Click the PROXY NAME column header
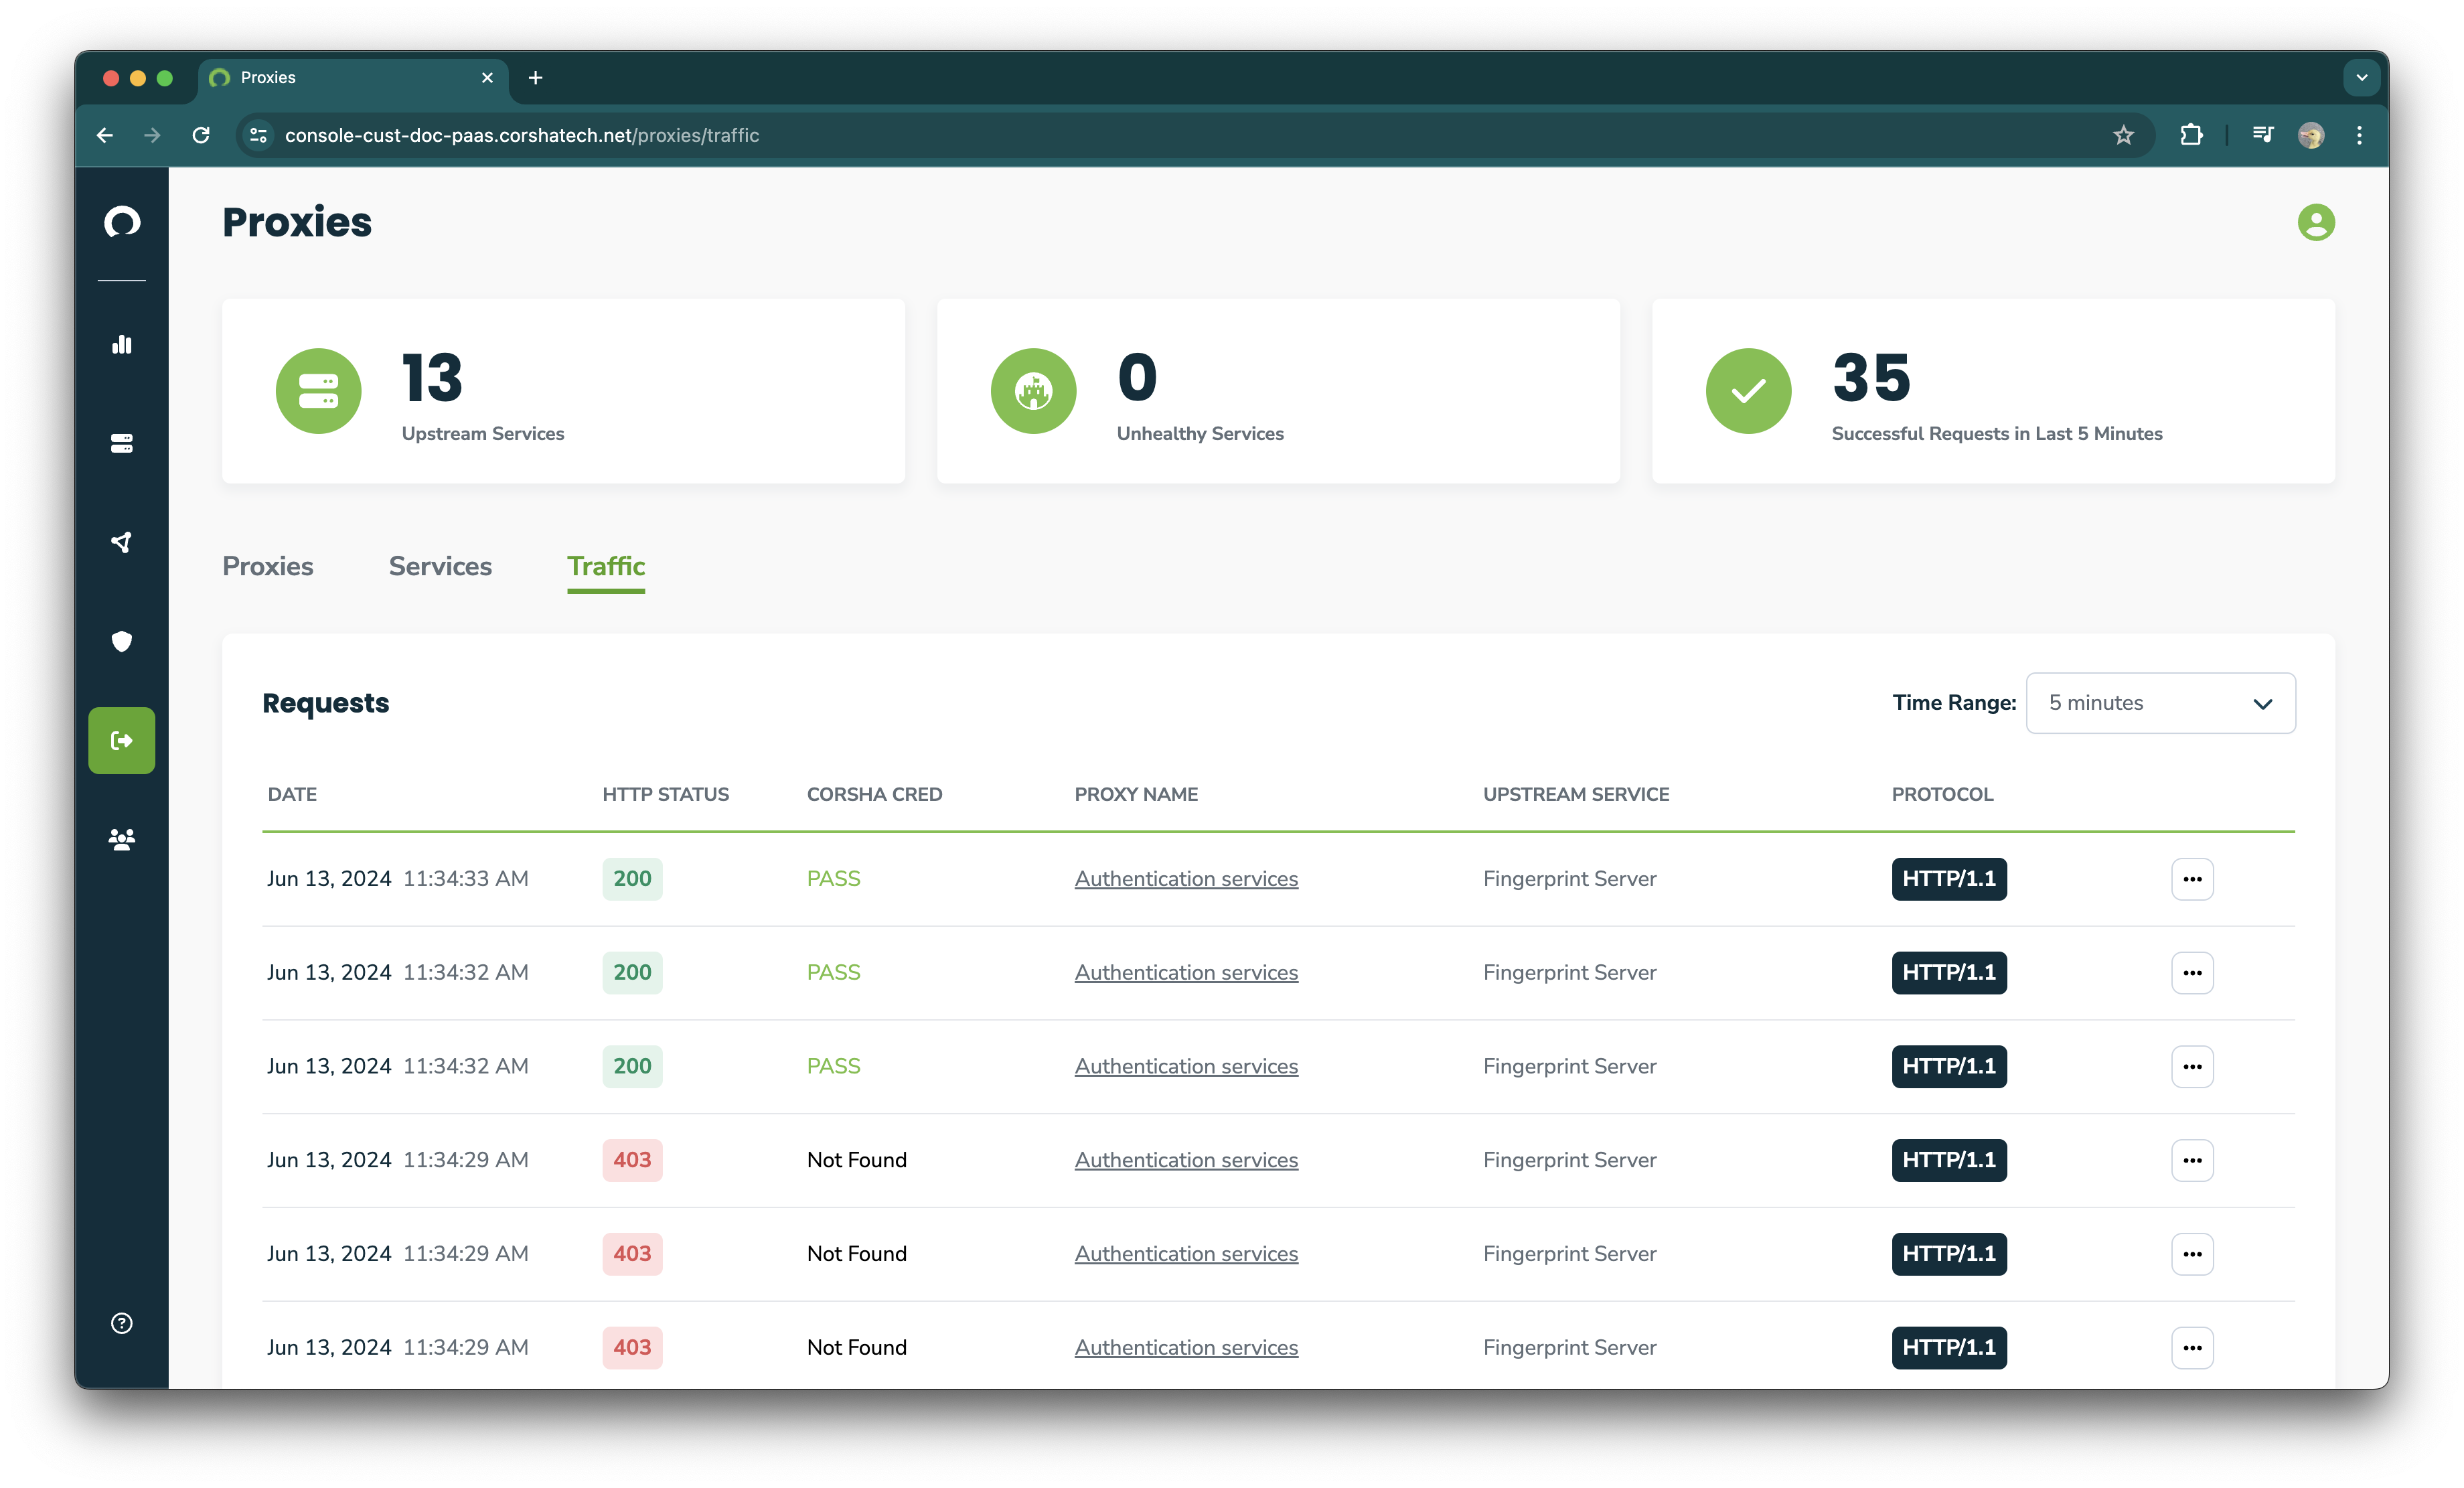The height and width of the screenshot is (1488, 2464). 1136,794
